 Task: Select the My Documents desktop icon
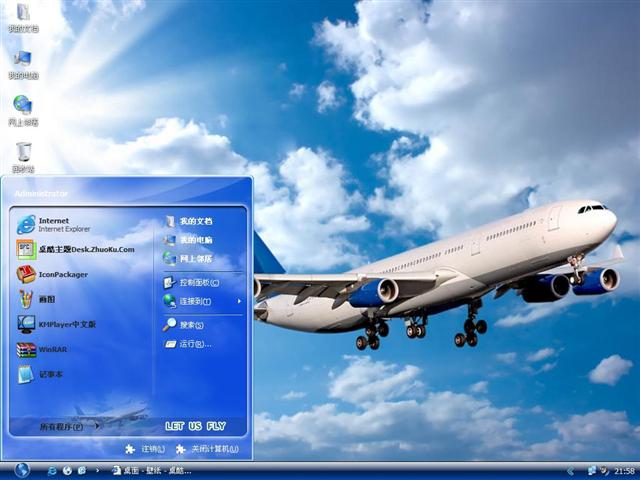[23, 18]
